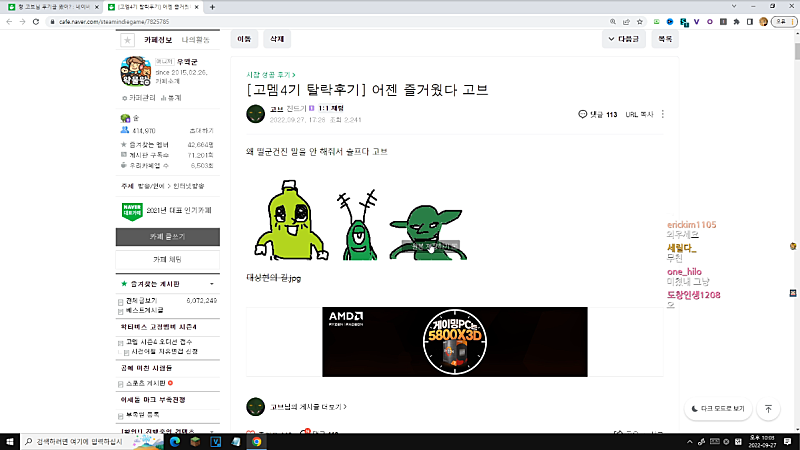
Task: Open the post's three-dot more menu
Action: (663, 114)
